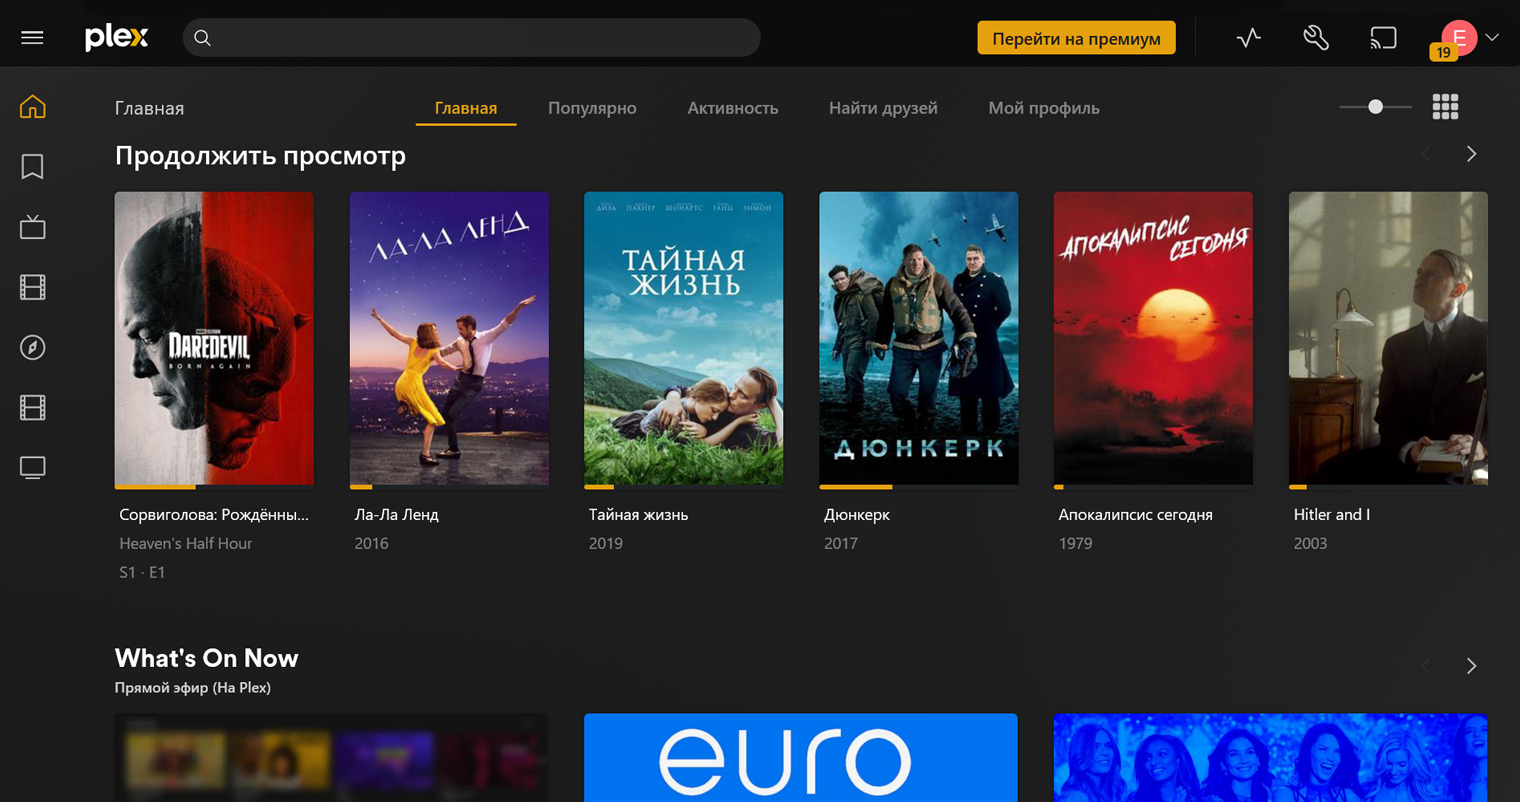Open the Апокалипсис сегодня poster
This screenshot has width=1520, height=802.
(1153, 339)
